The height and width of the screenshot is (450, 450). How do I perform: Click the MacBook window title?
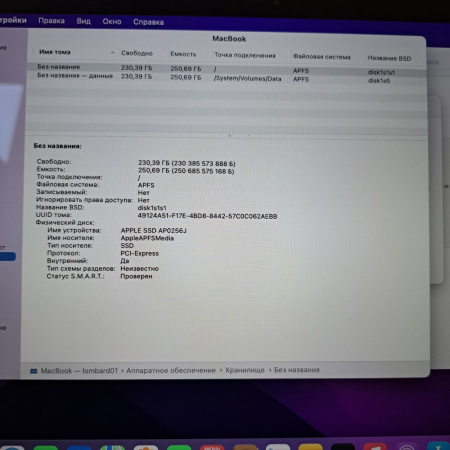pos(229,39)
